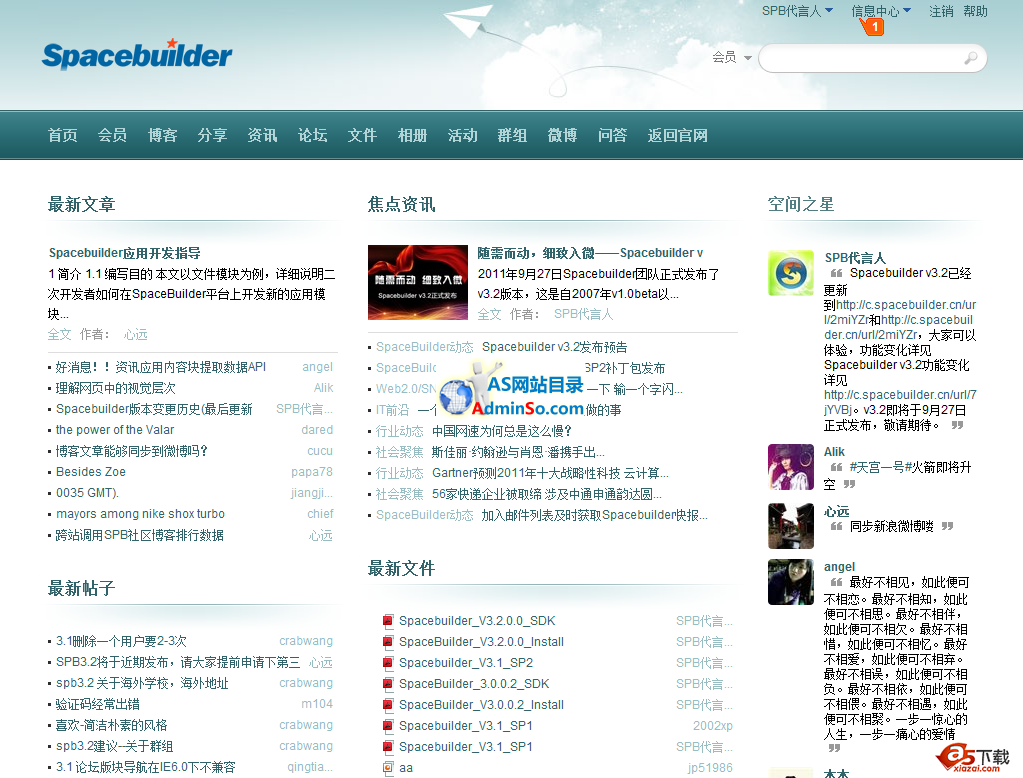Open 活动 in navigation bar
Image resolution: width=1023 pixels, height=778 pixels.
(x=463, y=135)
